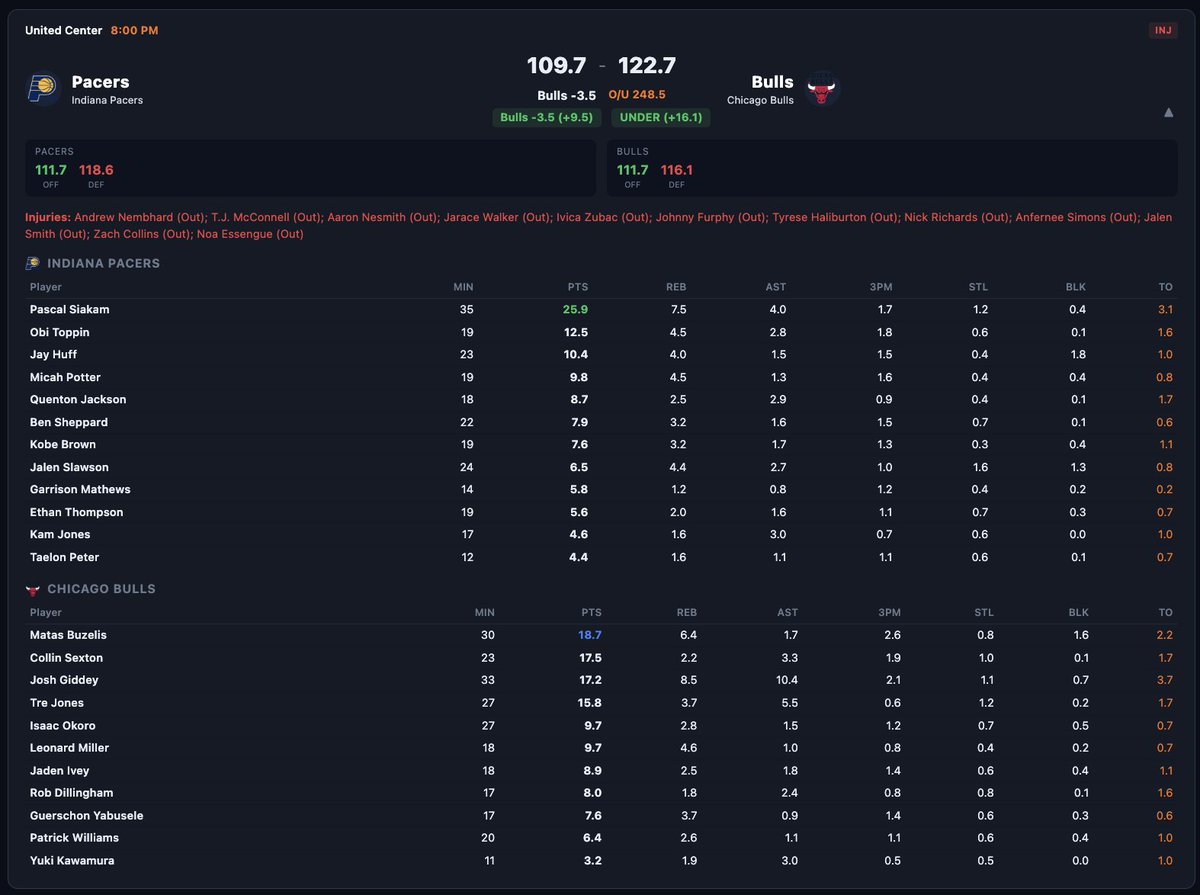The image size is (1200, 895).
Task: Click Josh Giddey's 10.4 assists value
Action: 787,680
